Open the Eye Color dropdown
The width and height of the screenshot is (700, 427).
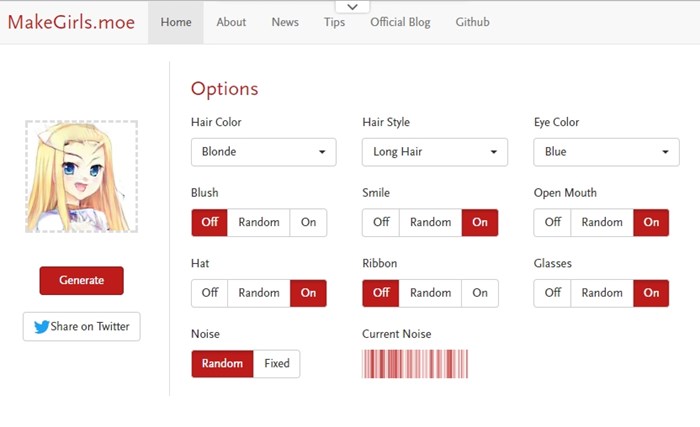(x=606, y=152)
